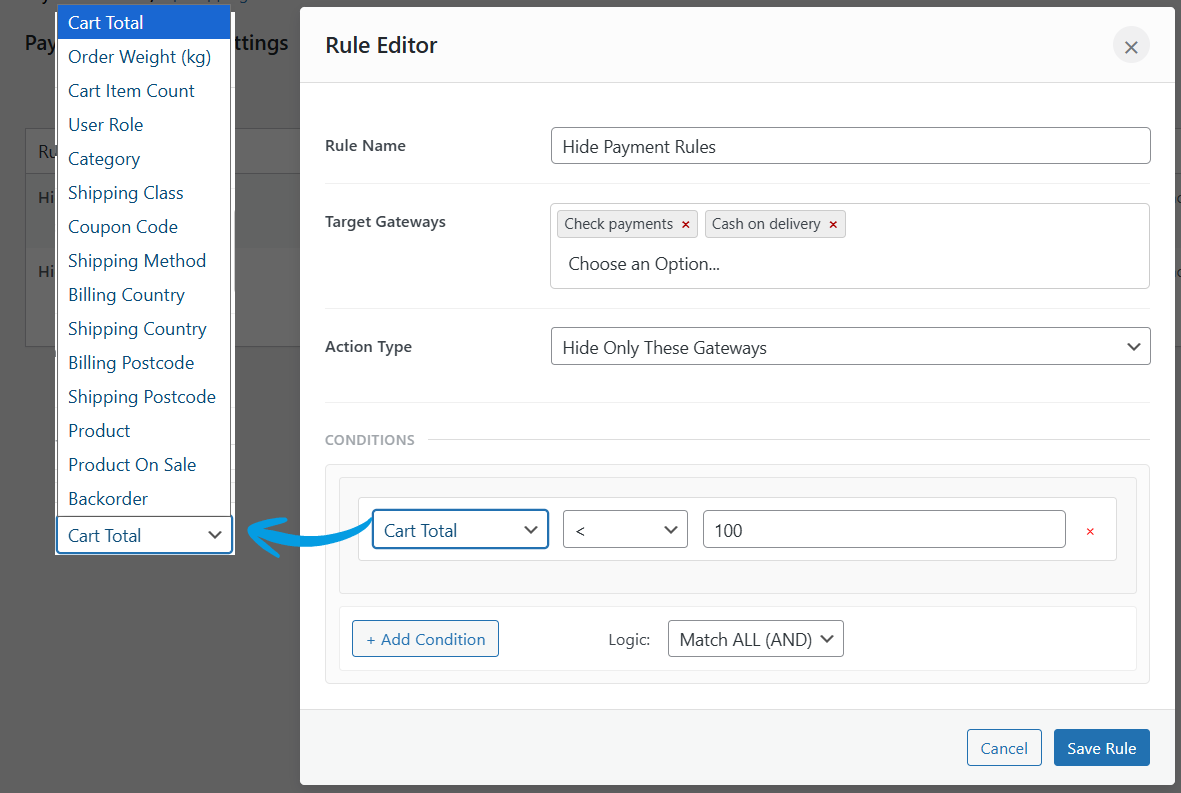This screenshot has height=793, width=1181.
Task: Choose Cart Item Count option
Action: pyautogui.click(x=131, y=91)
